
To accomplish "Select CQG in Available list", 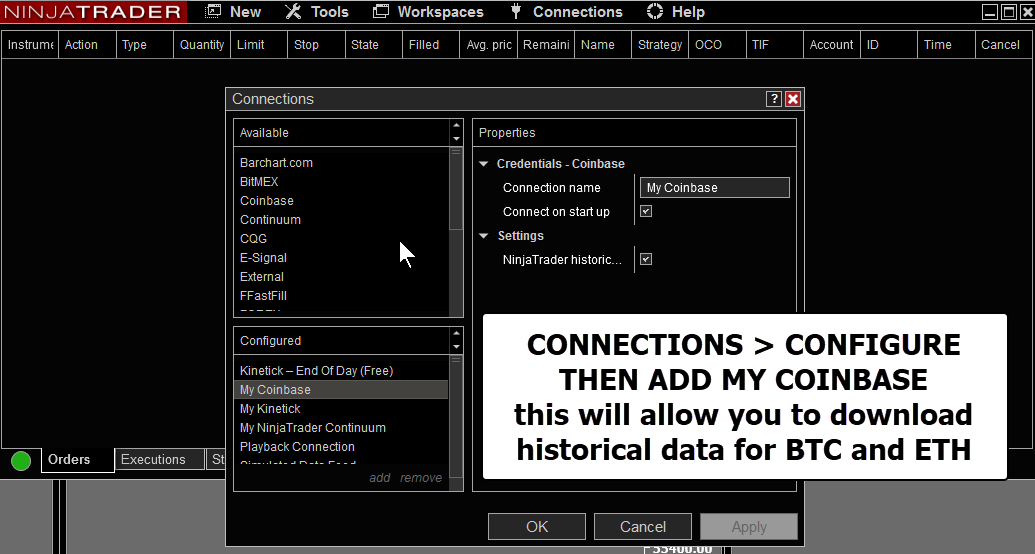I will pyautogui.click(x=253, y=239).
